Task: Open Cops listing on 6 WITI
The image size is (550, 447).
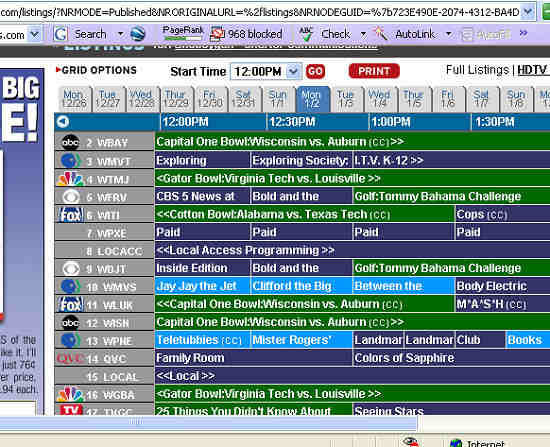Action: tap(502, 214)
